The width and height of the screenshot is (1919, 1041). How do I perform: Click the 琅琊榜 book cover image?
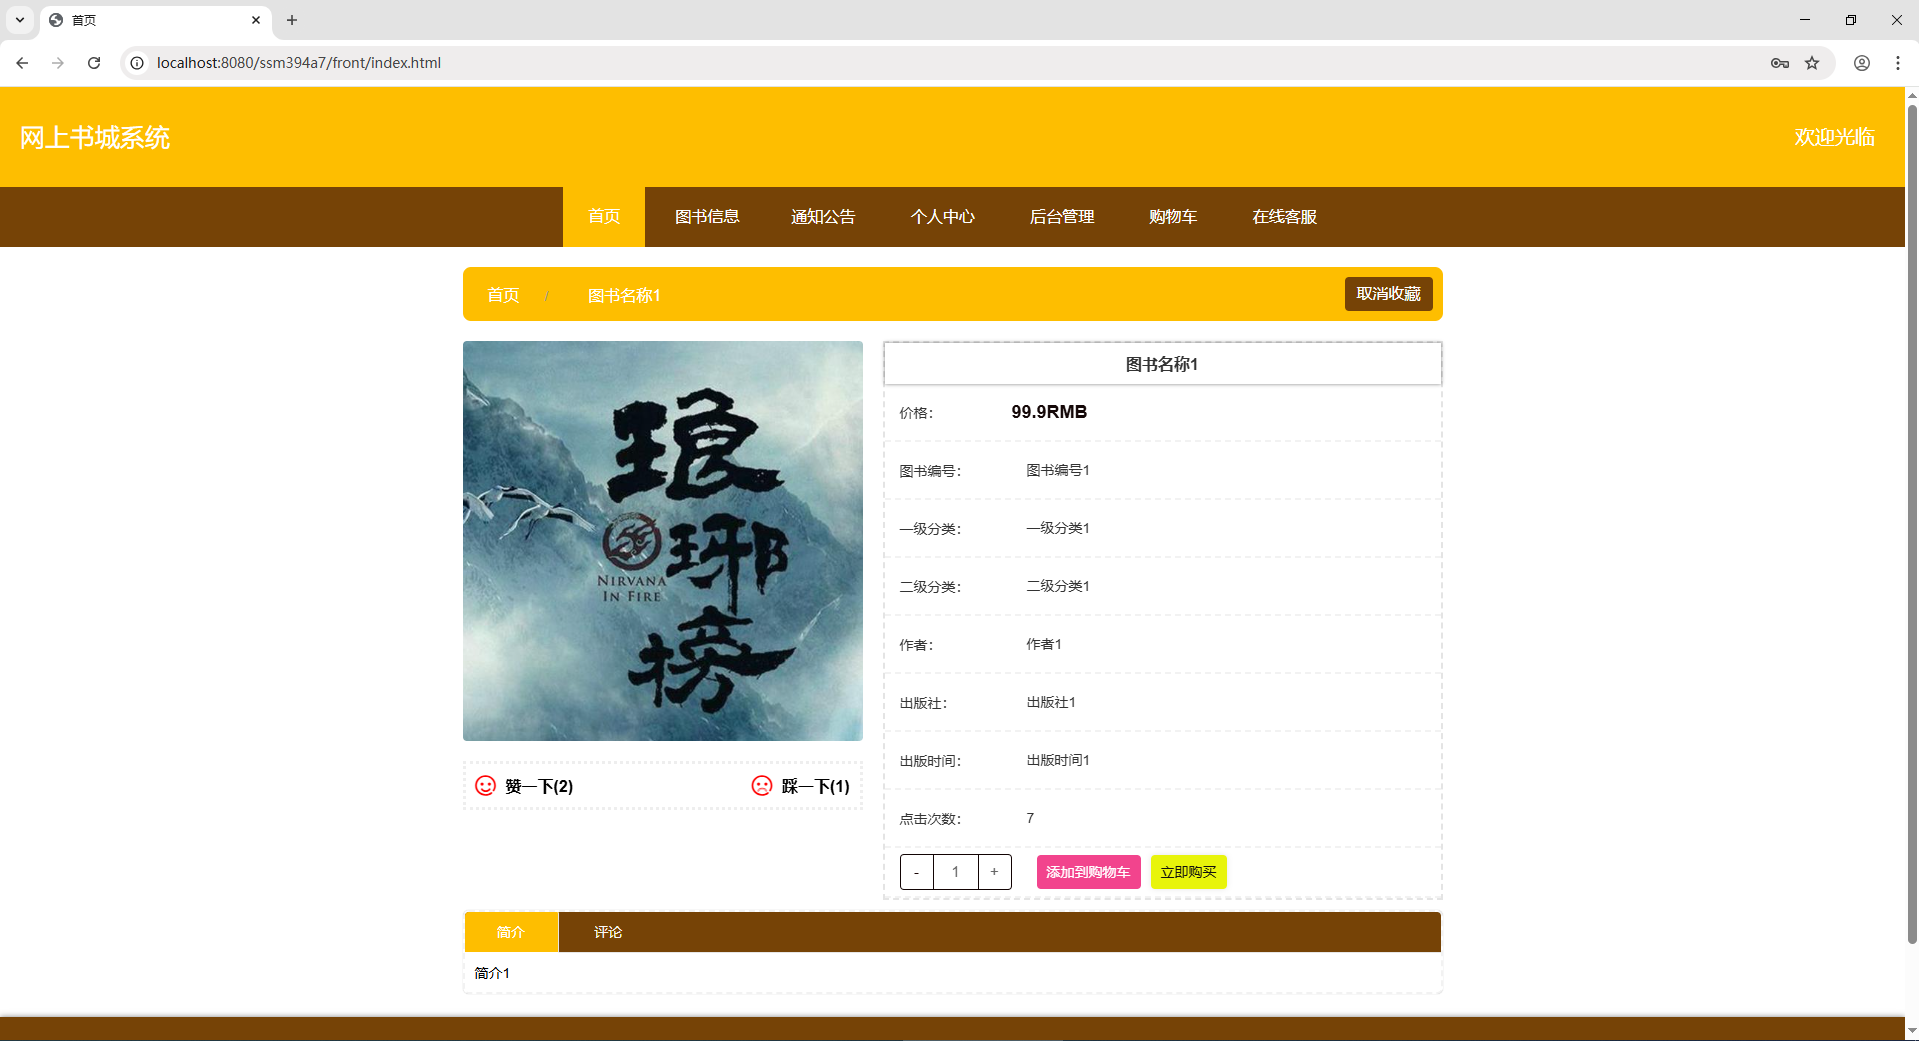tap(663, 541)
